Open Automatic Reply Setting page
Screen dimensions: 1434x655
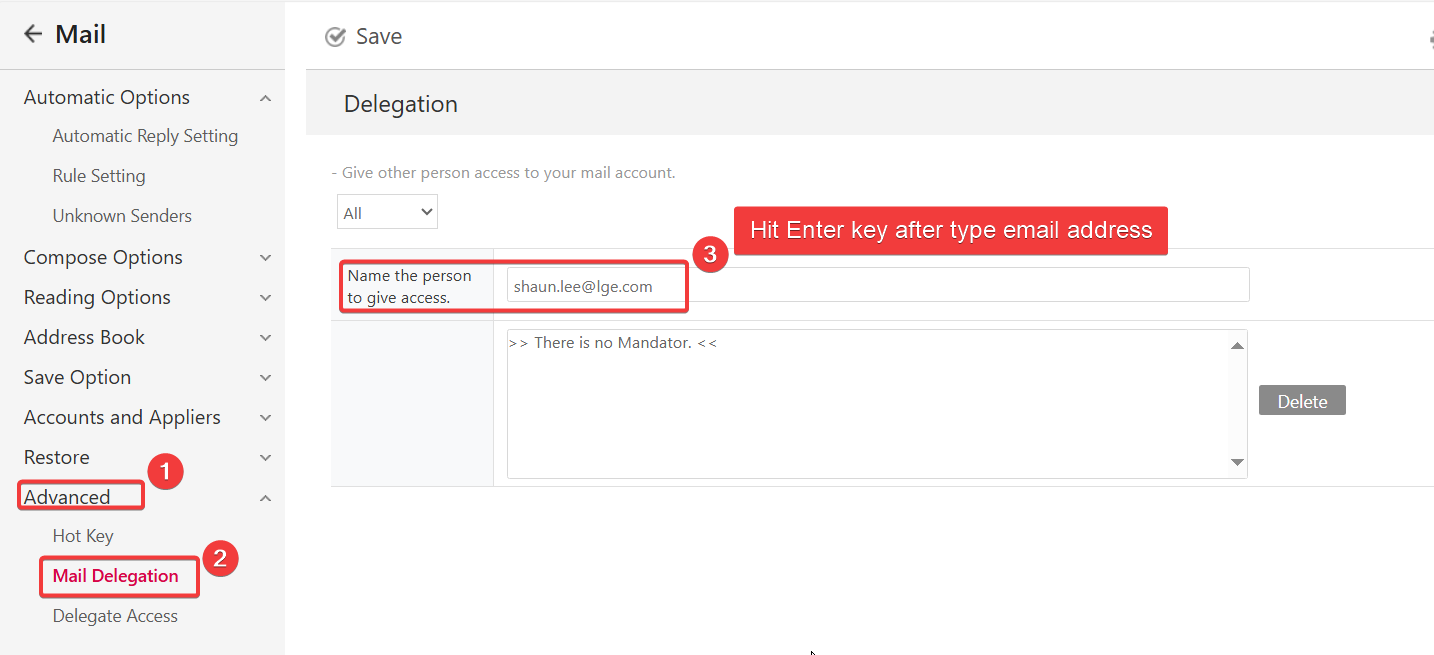(145, 136)
